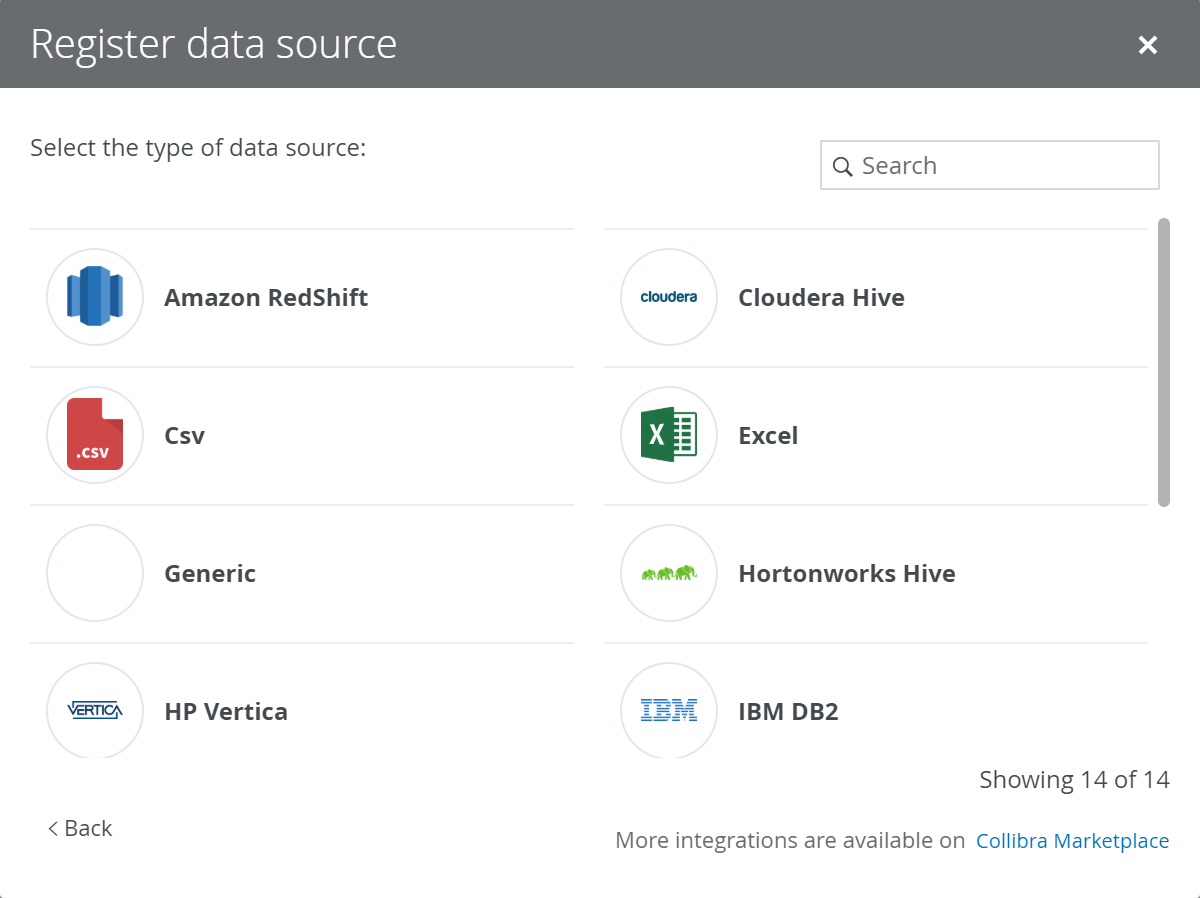Select the red .csv file icon
The image size is (1200, 898).
[x=95, y=435]
